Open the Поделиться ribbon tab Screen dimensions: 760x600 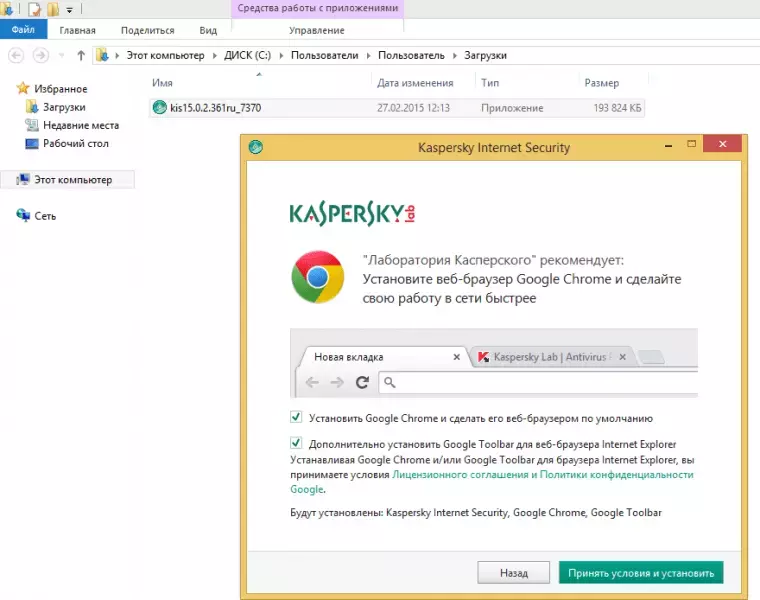click(x=147, y=30)
